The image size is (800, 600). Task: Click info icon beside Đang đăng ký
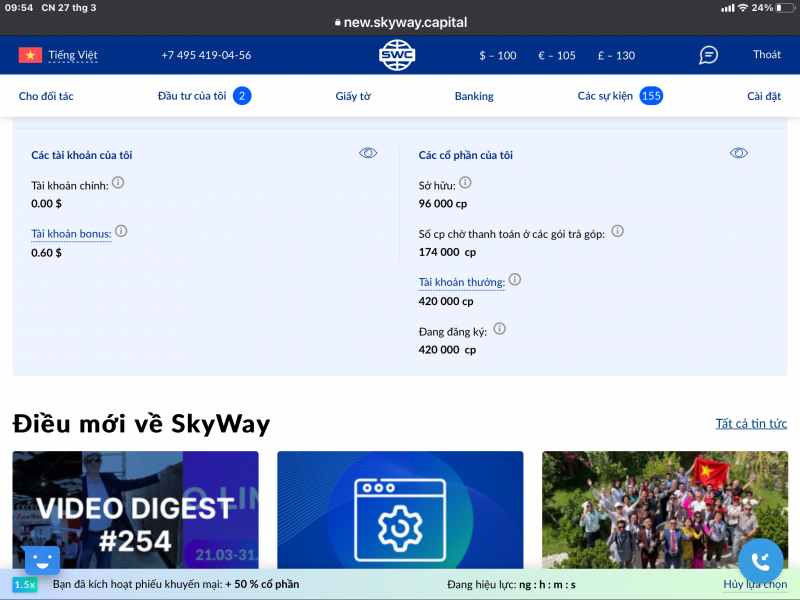click(499, 328)
